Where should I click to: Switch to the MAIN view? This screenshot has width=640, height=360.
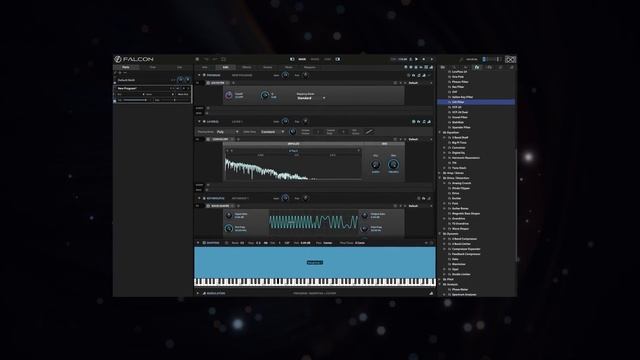pos(302,59)
